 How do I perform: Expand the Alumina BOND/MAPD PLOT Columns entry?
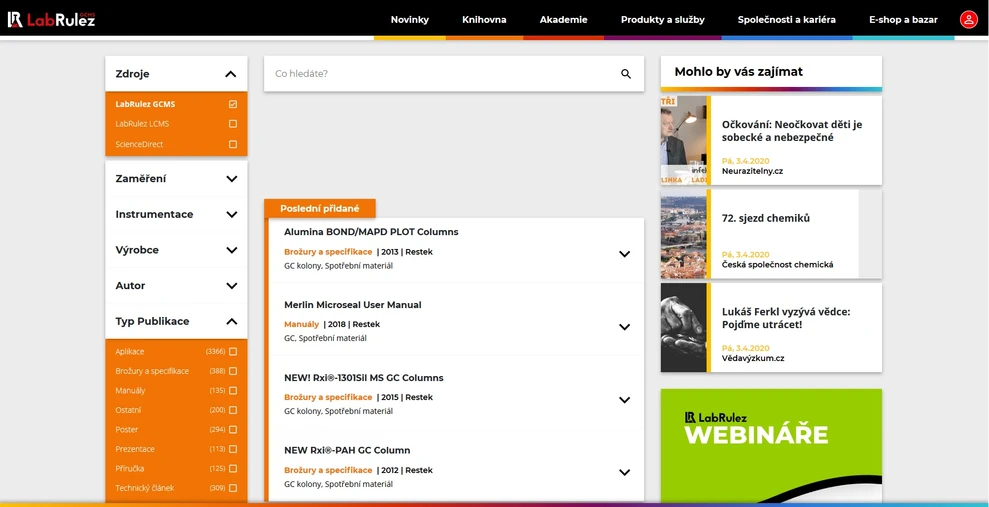coord(624,254)
